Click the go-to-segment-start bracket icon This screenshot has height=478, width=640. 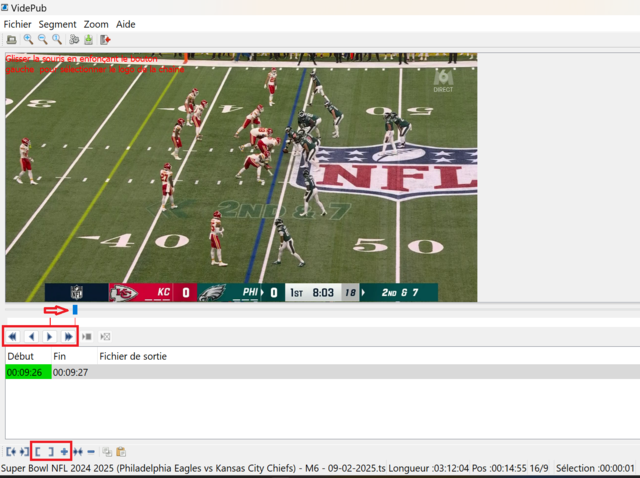11,452
